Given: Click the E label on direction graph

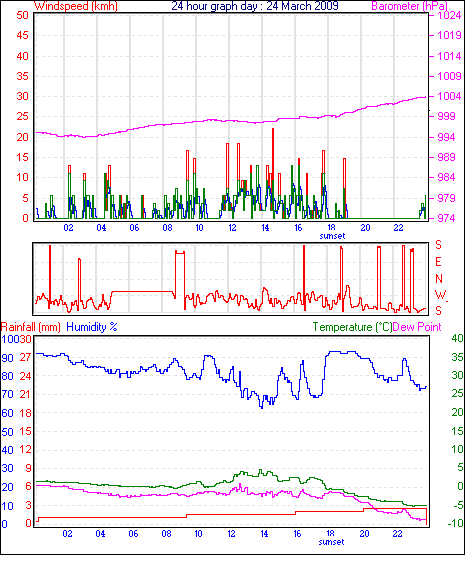Looking at the screenshot, I should pos(438,262).
